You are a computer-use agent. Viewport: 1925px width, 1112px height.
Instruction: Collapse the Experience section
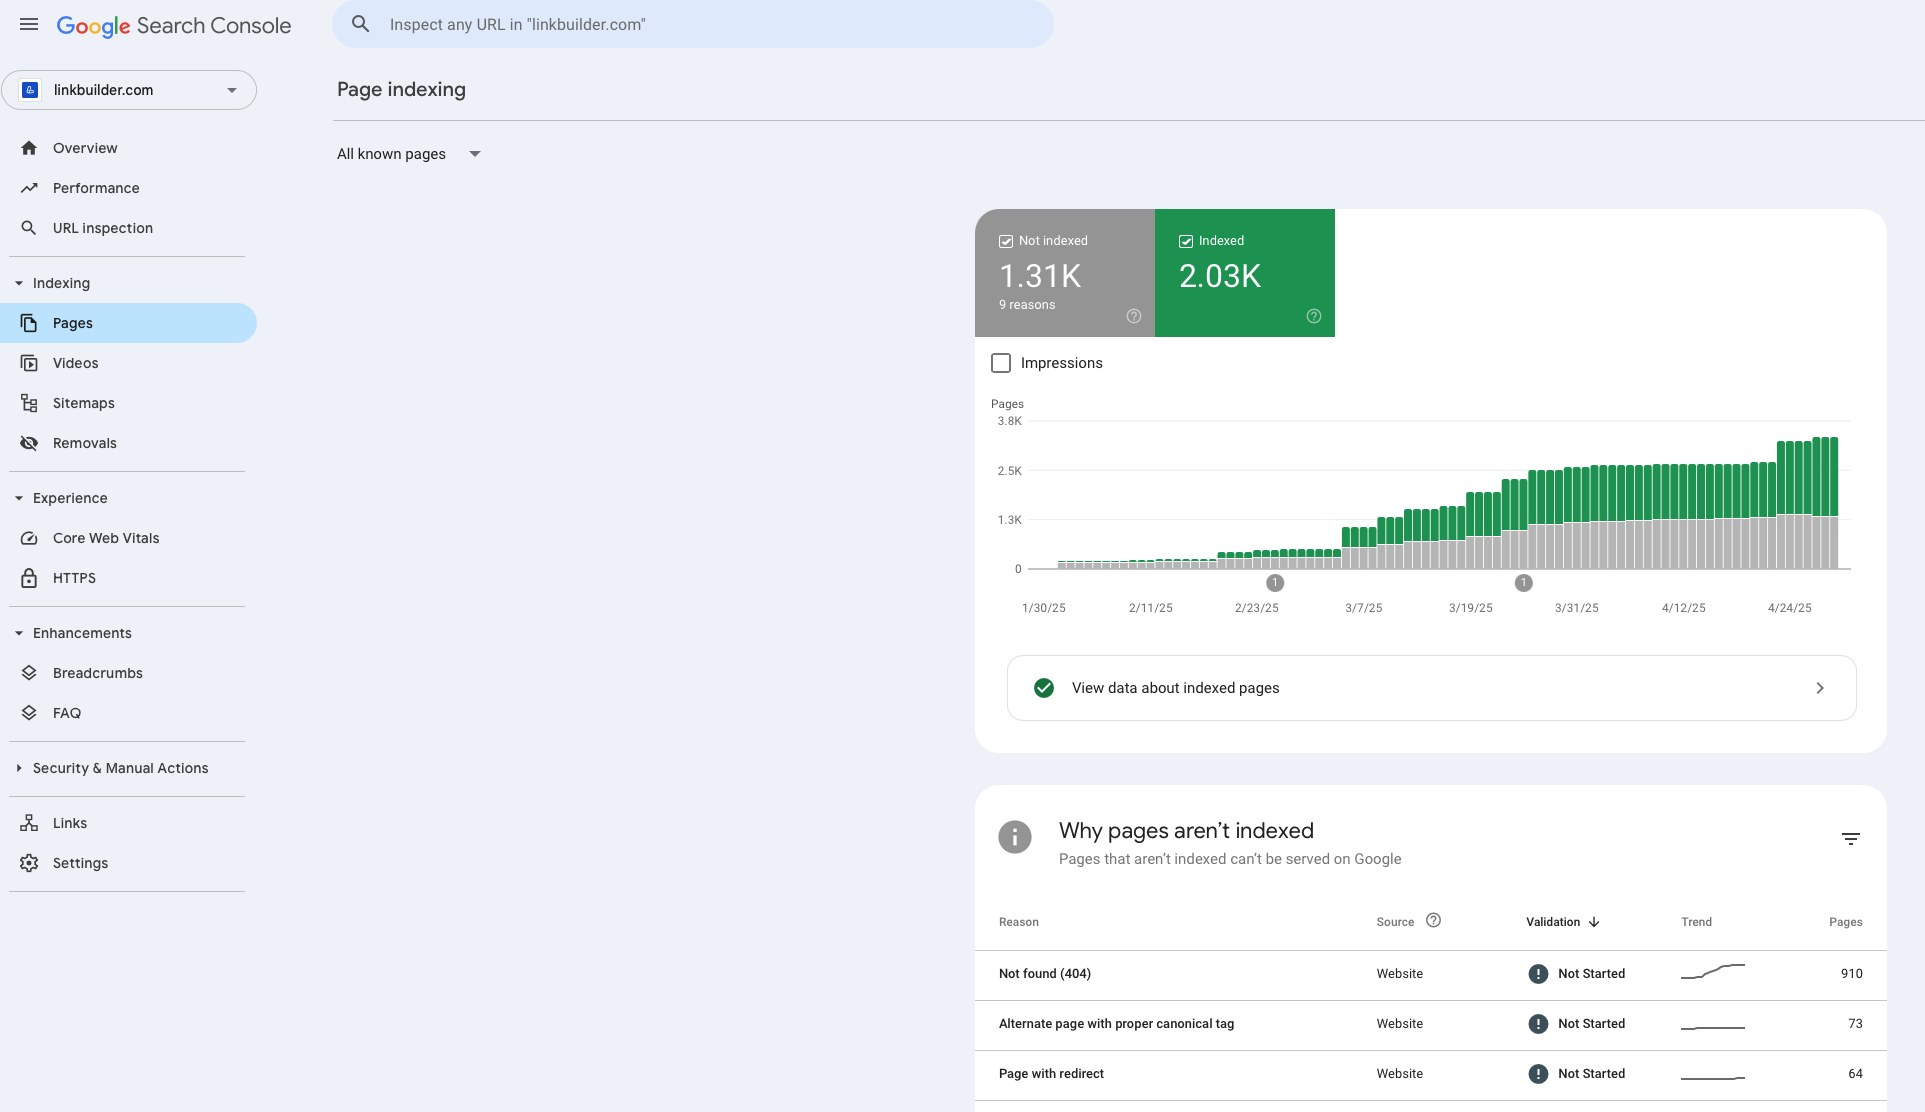point(19,498)
